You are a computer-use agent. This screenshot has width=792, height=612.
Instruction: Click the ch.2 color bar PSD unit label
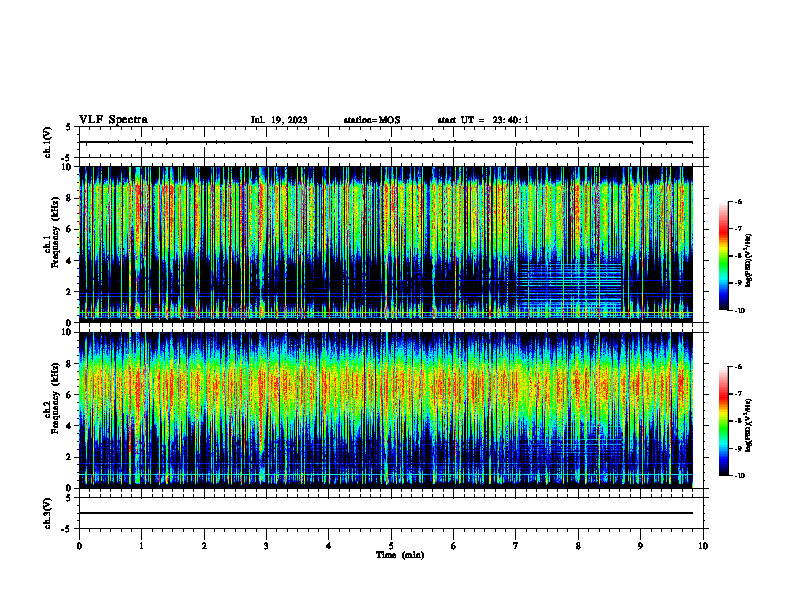(748, 425)
